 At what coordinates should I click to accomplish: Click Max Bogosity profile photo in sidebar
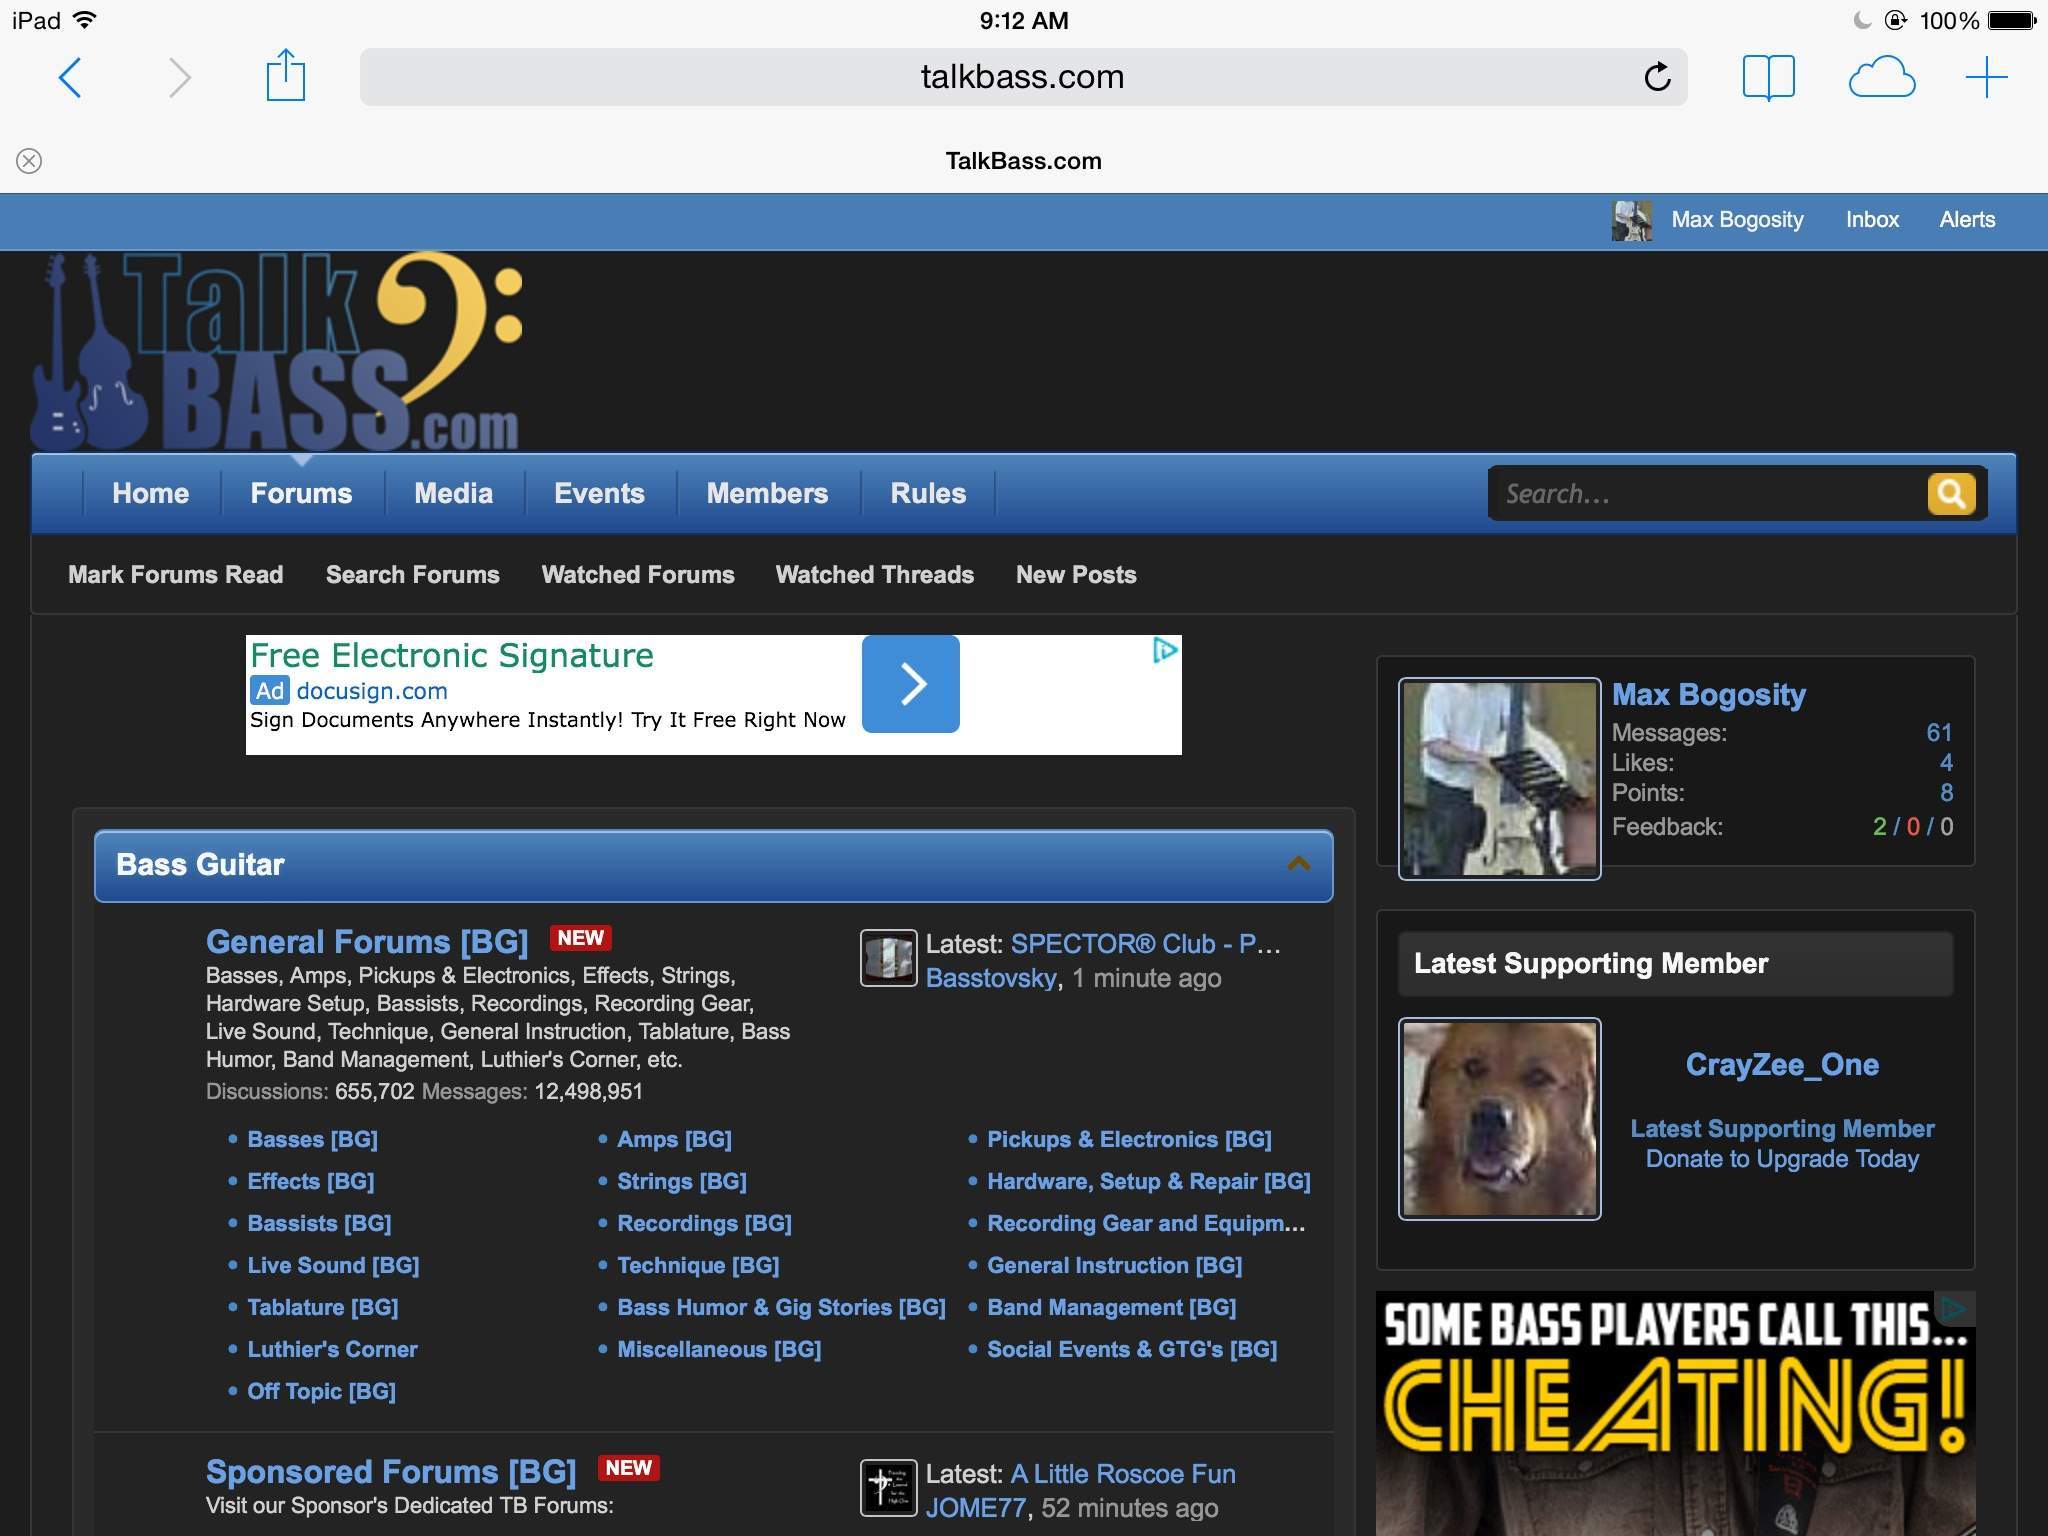[x=1499, y=779]
